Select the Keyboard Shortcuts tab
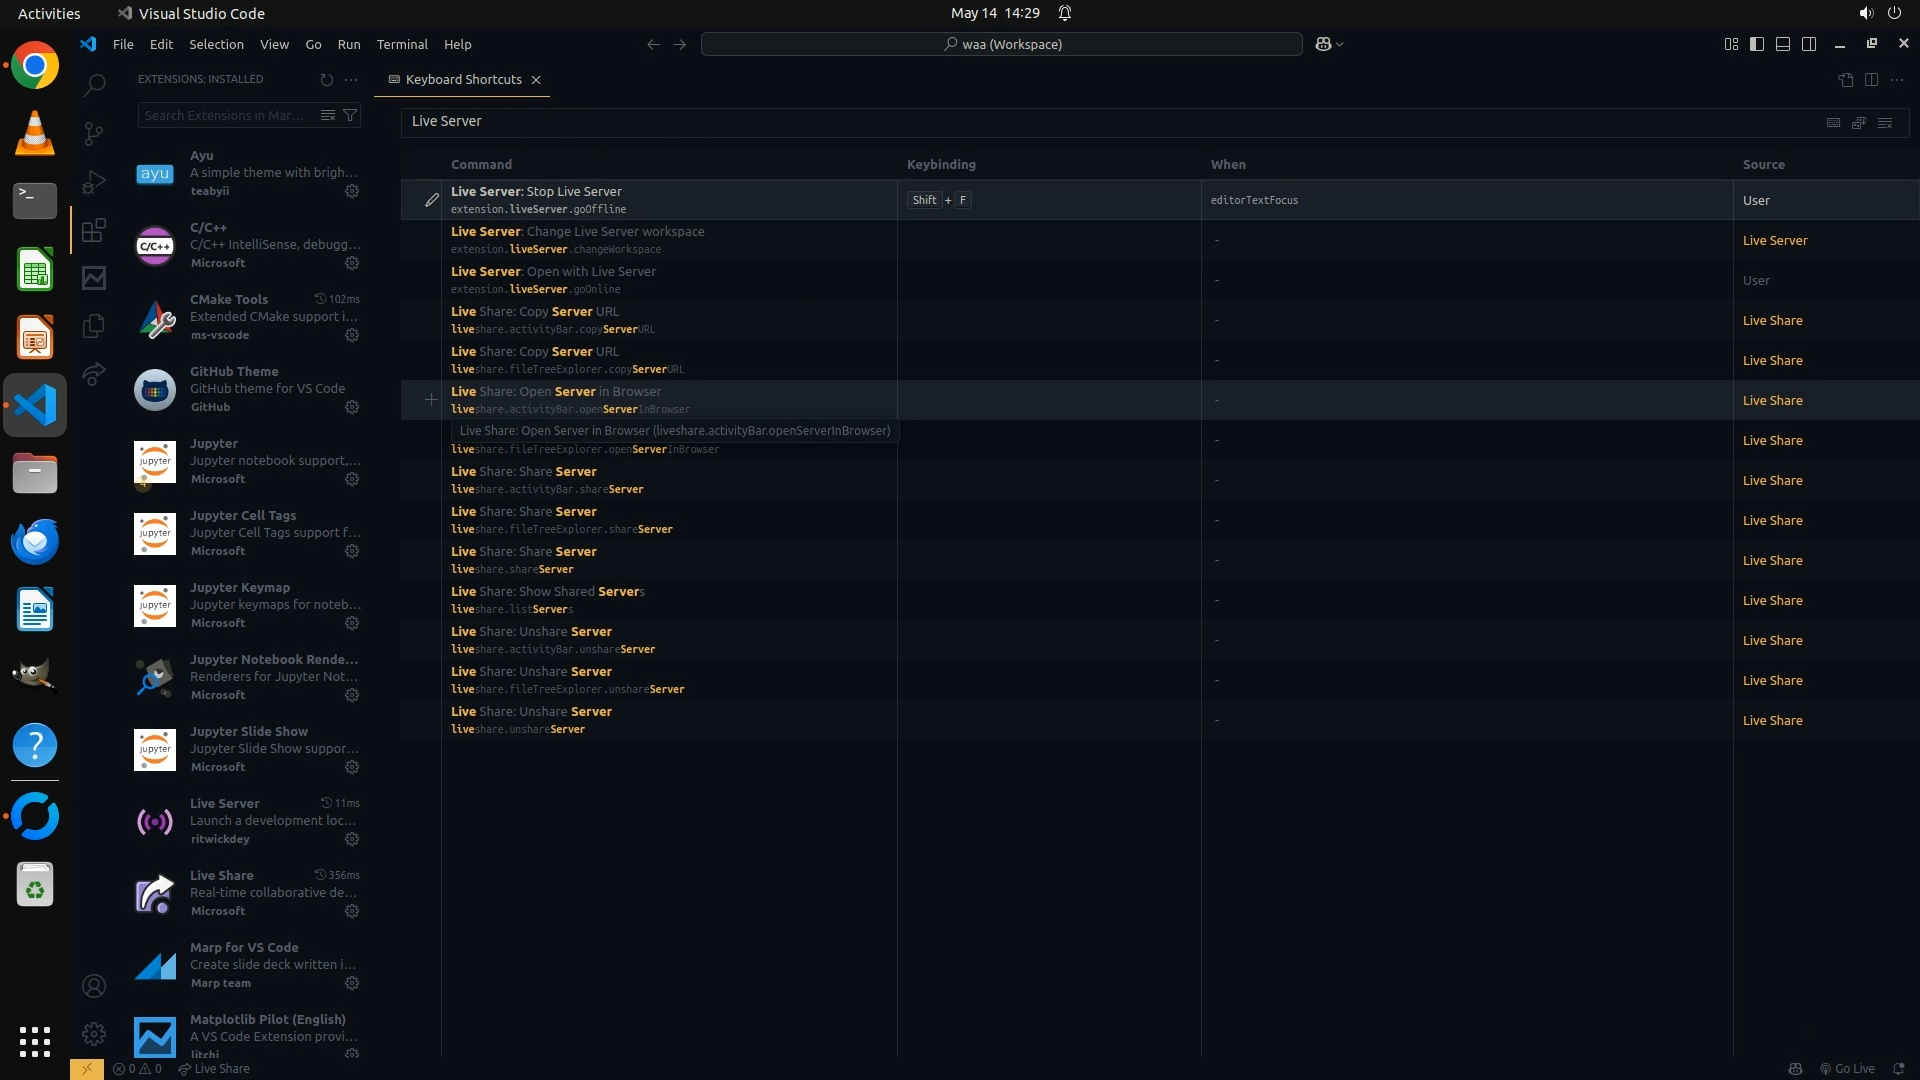The height and width of the screenshot is (1080, 1920). click(463, 79)
